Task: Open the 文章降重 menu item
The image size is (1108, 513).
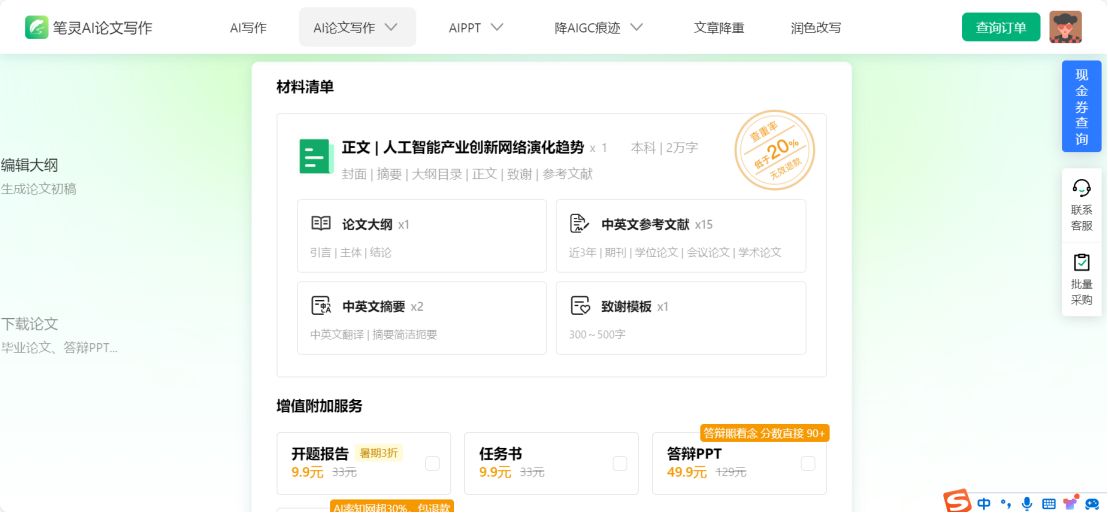Action: tap(719, 28)
